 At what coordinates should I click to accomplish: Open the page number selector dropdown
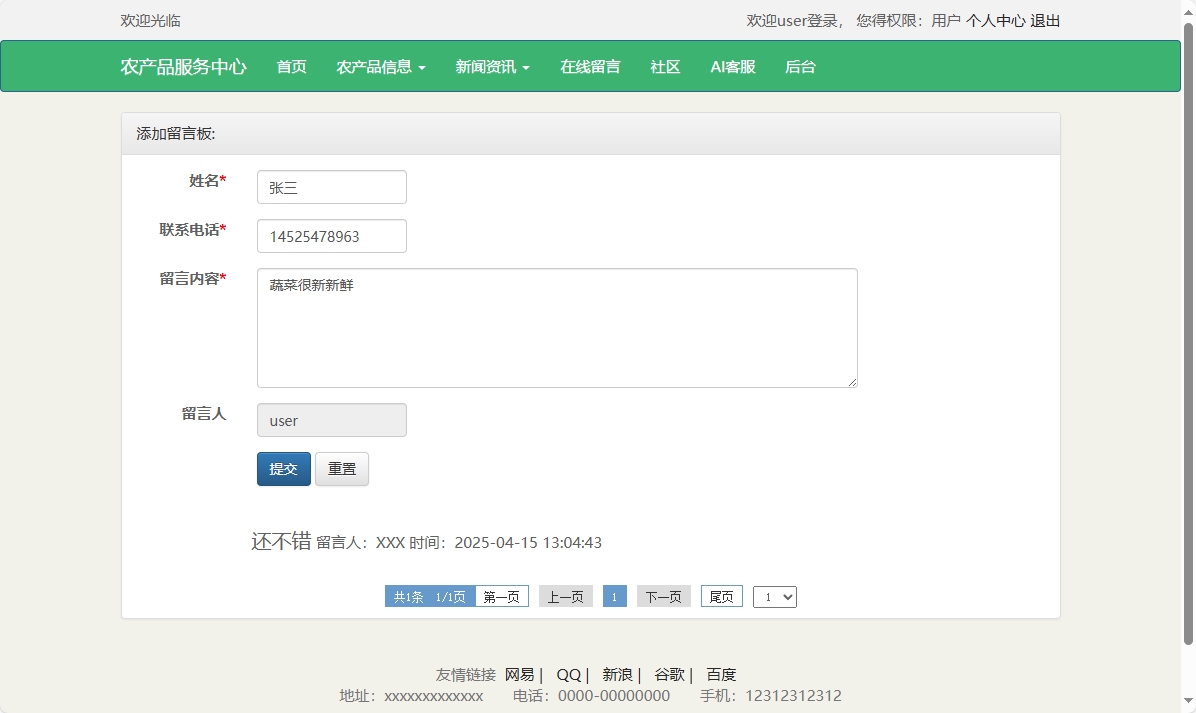point(774,596)
